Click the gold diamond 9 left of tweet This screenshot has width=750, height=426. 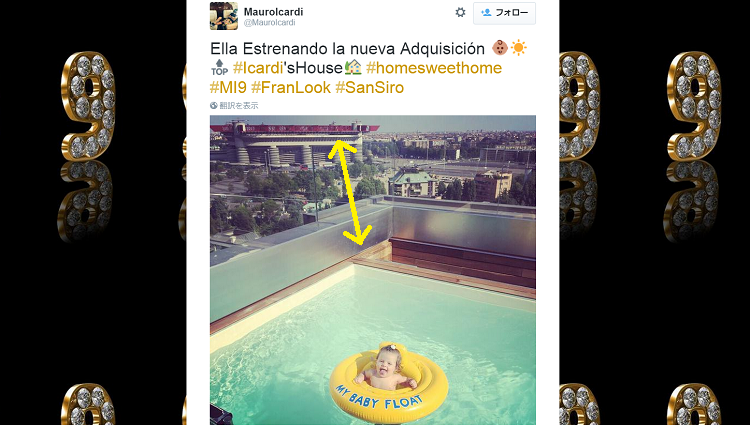(x=88, y=106)
